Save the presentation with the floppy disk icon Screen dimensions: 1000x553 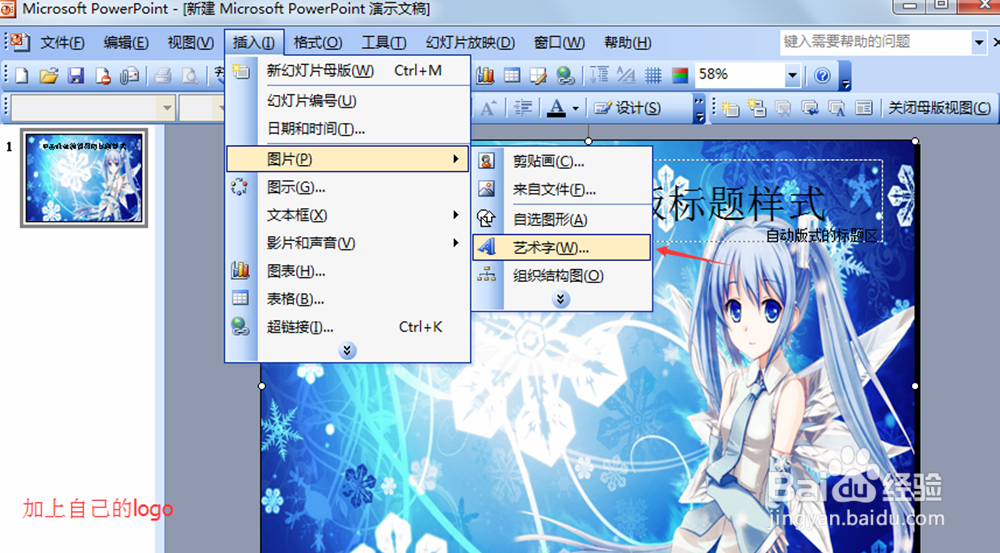[x=76, y=76]
